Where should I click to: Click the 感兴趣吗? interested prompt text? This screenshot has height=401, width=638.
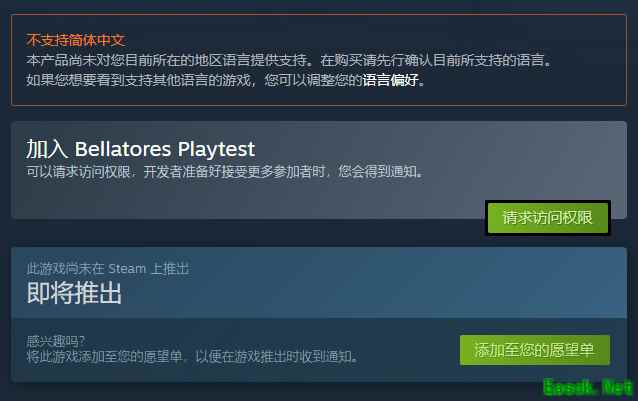[56, 340]
